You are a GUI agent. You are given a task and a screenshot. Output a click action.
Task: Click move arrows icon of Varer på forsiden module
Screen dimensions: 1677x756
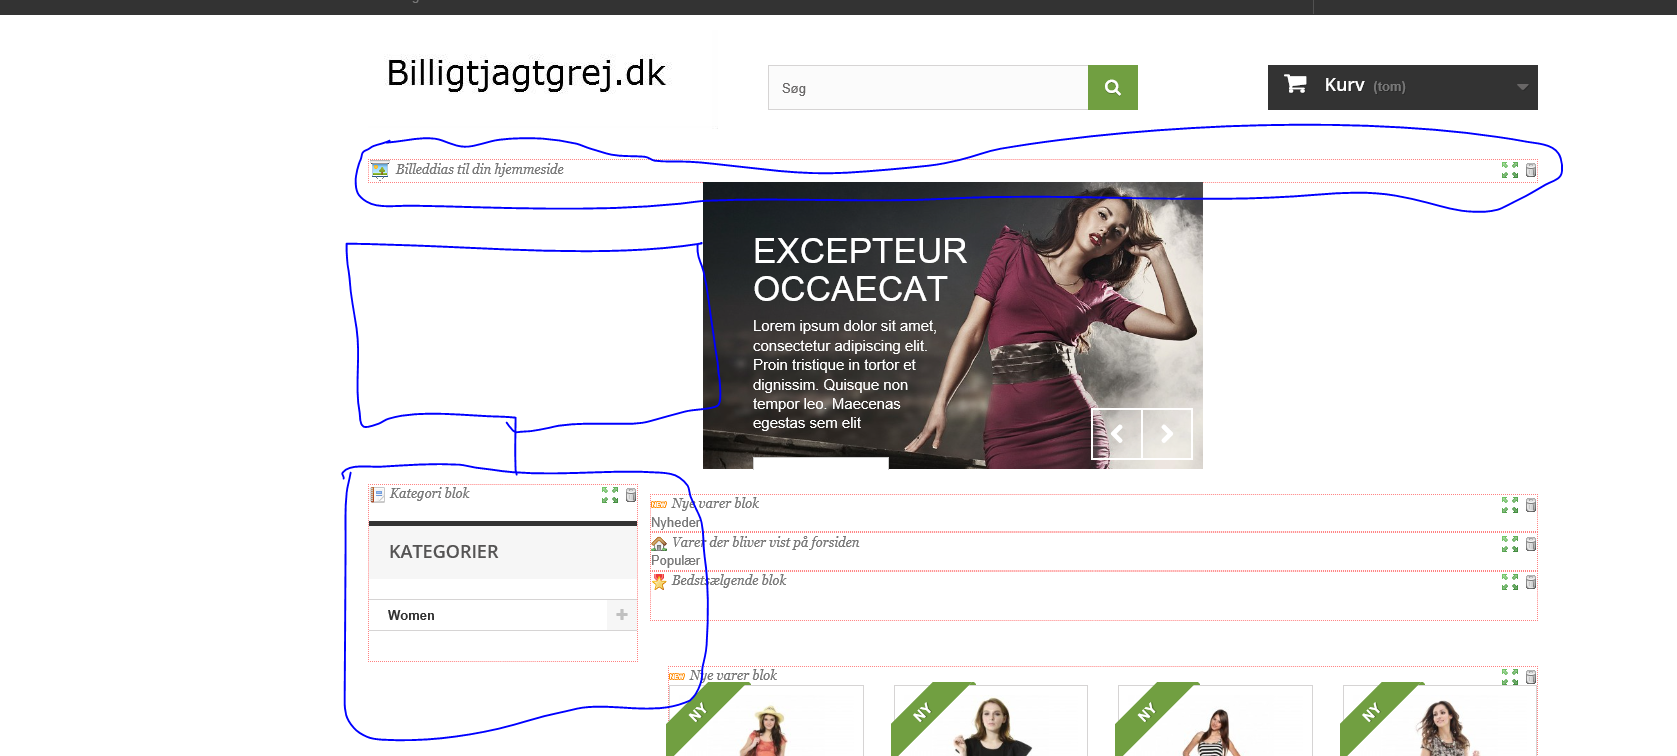(1510, 544)
